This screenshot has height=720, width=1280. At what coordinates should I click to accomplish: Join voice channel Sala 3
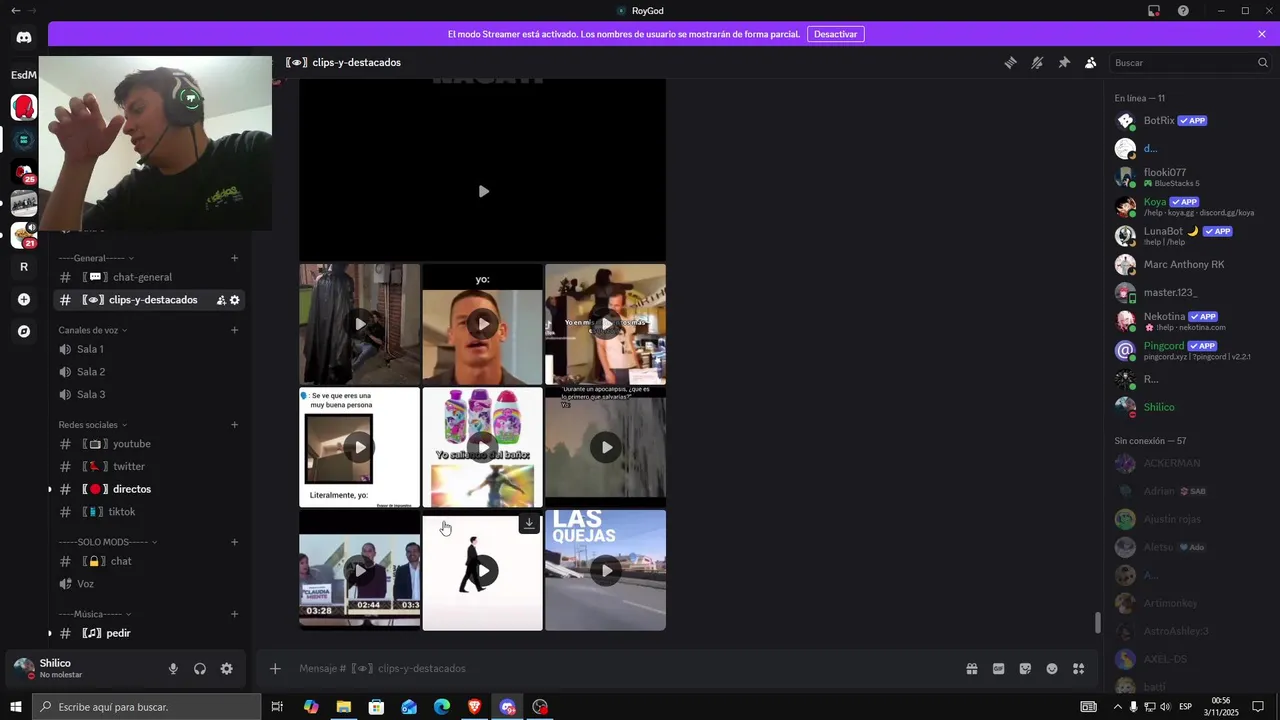[x=150, y=394]
